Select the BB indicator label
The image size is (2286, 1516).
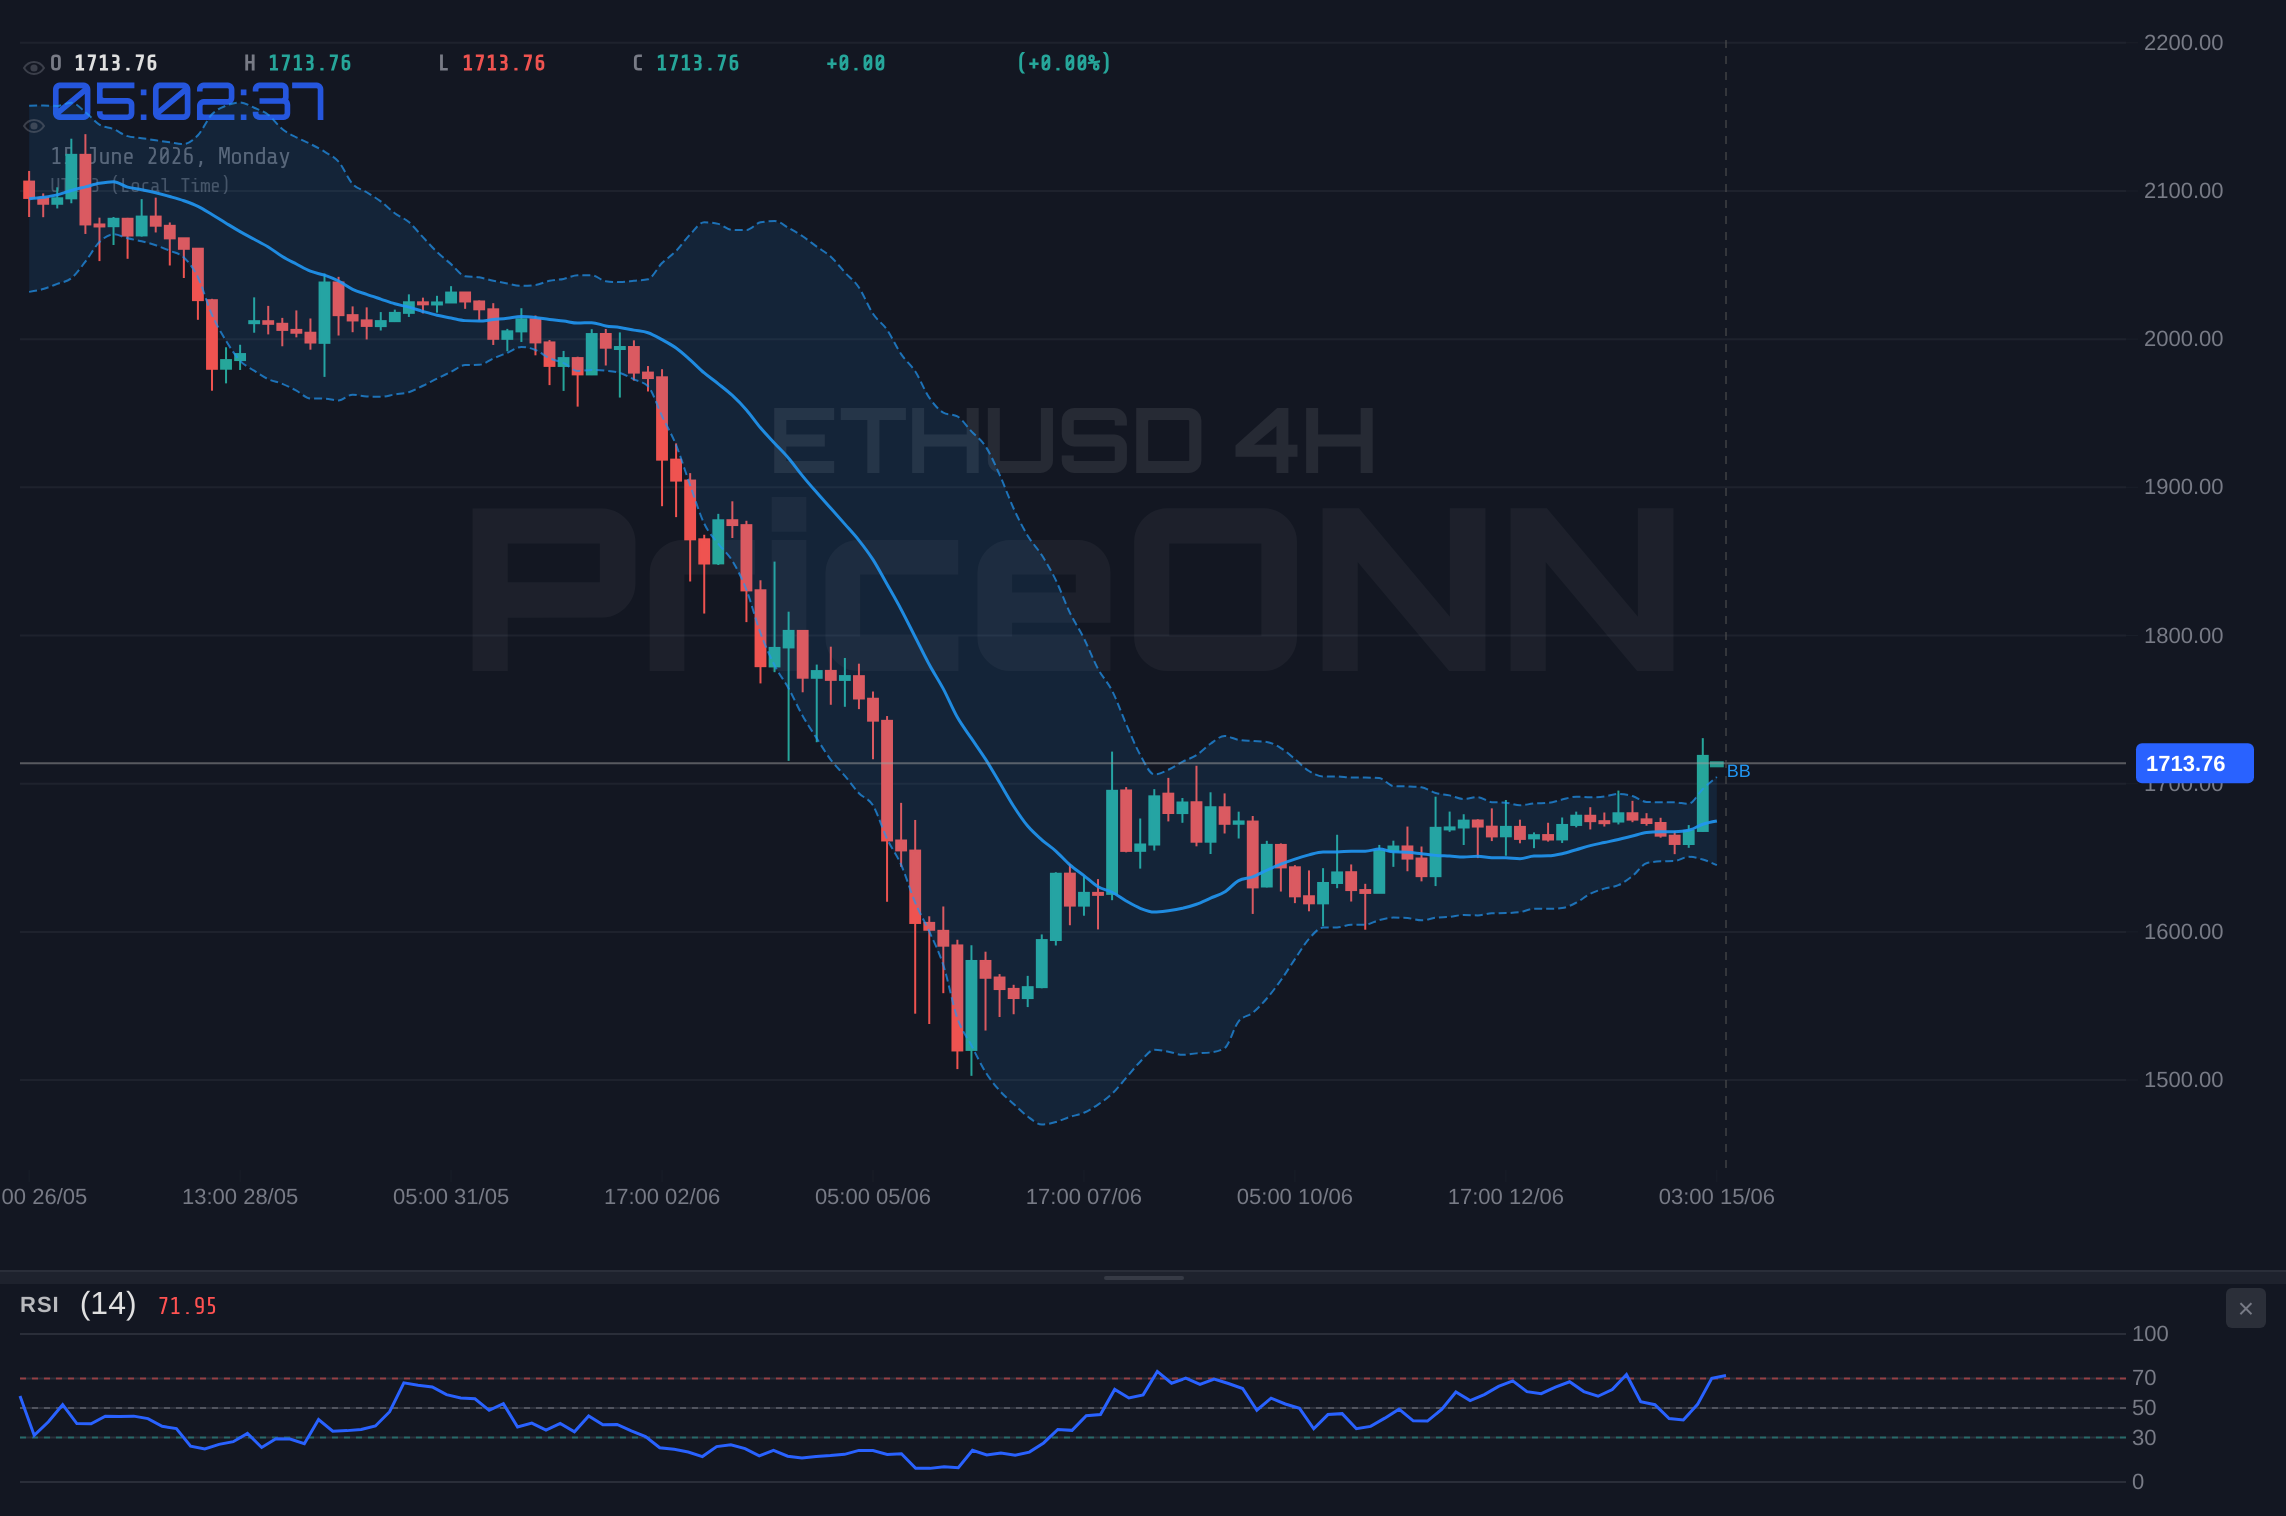(x=1738, y=771)
